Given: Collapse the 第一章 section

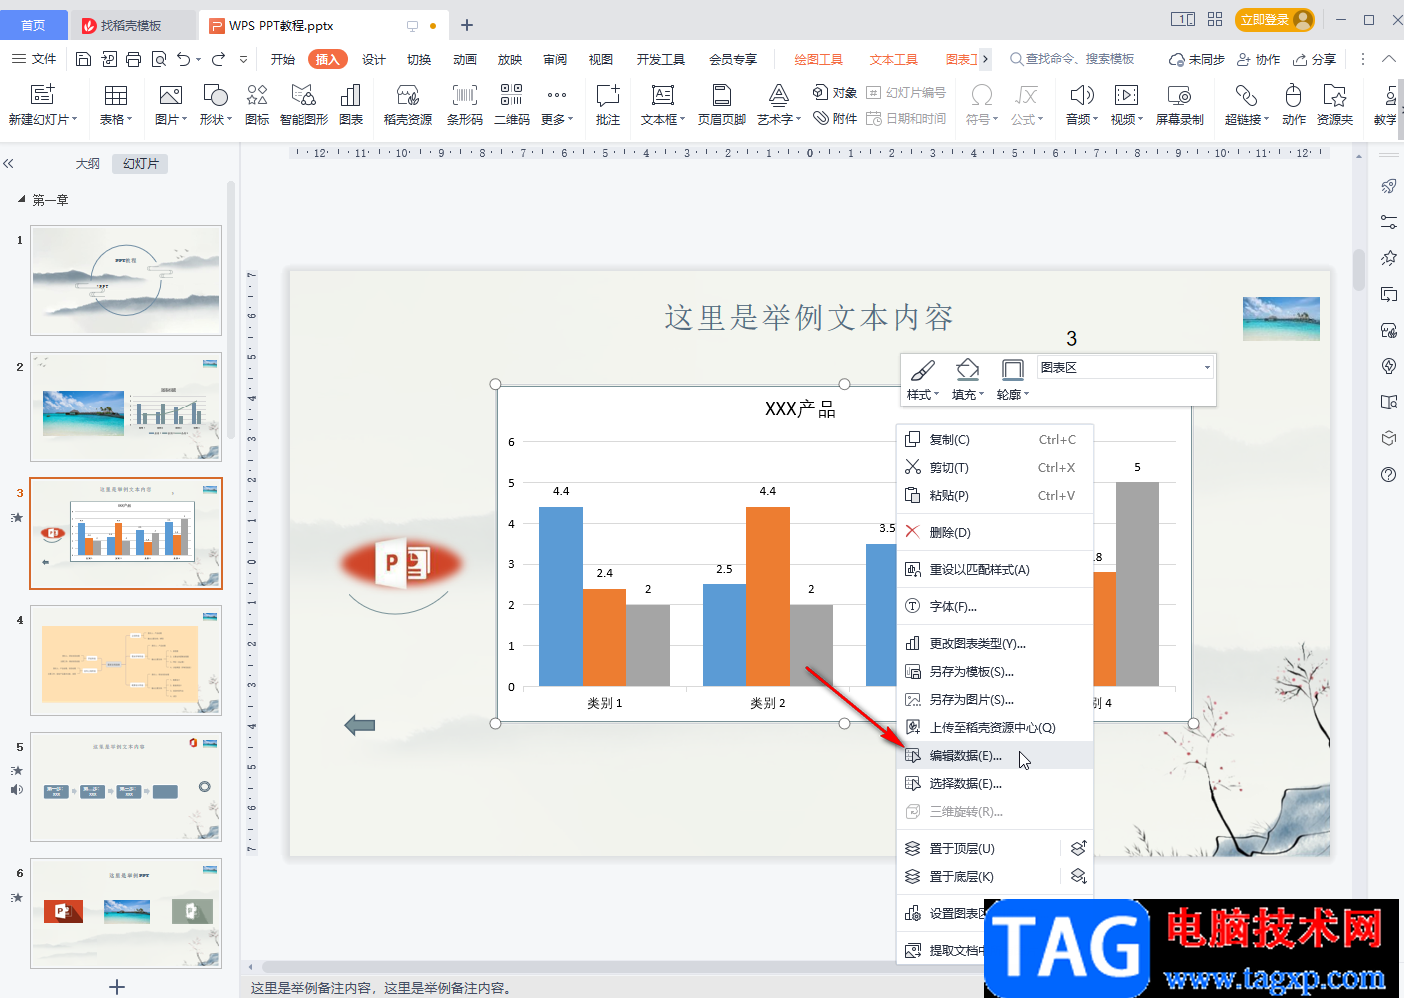Looking at the screenshot, I should coord(22,200).
